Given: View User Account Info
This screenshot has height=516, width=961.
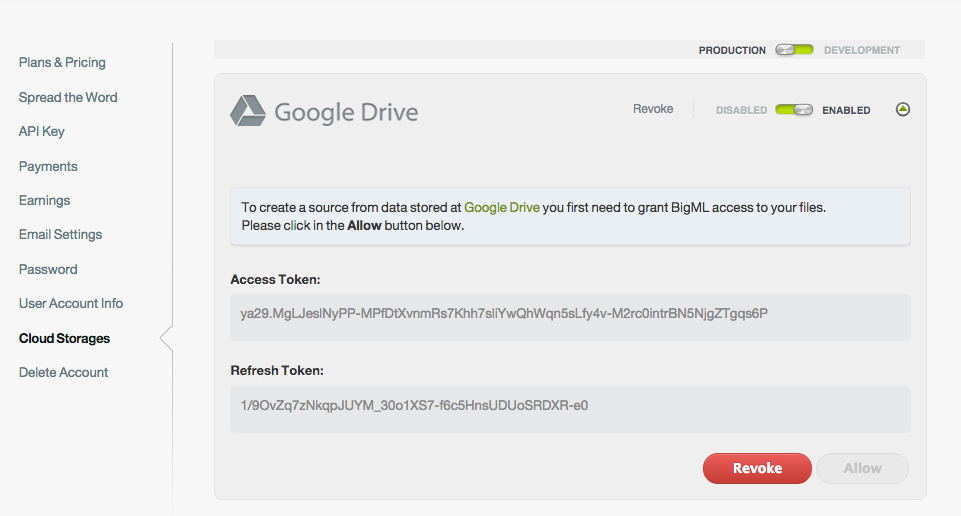Looking at the screenshot, I should 71,304.
